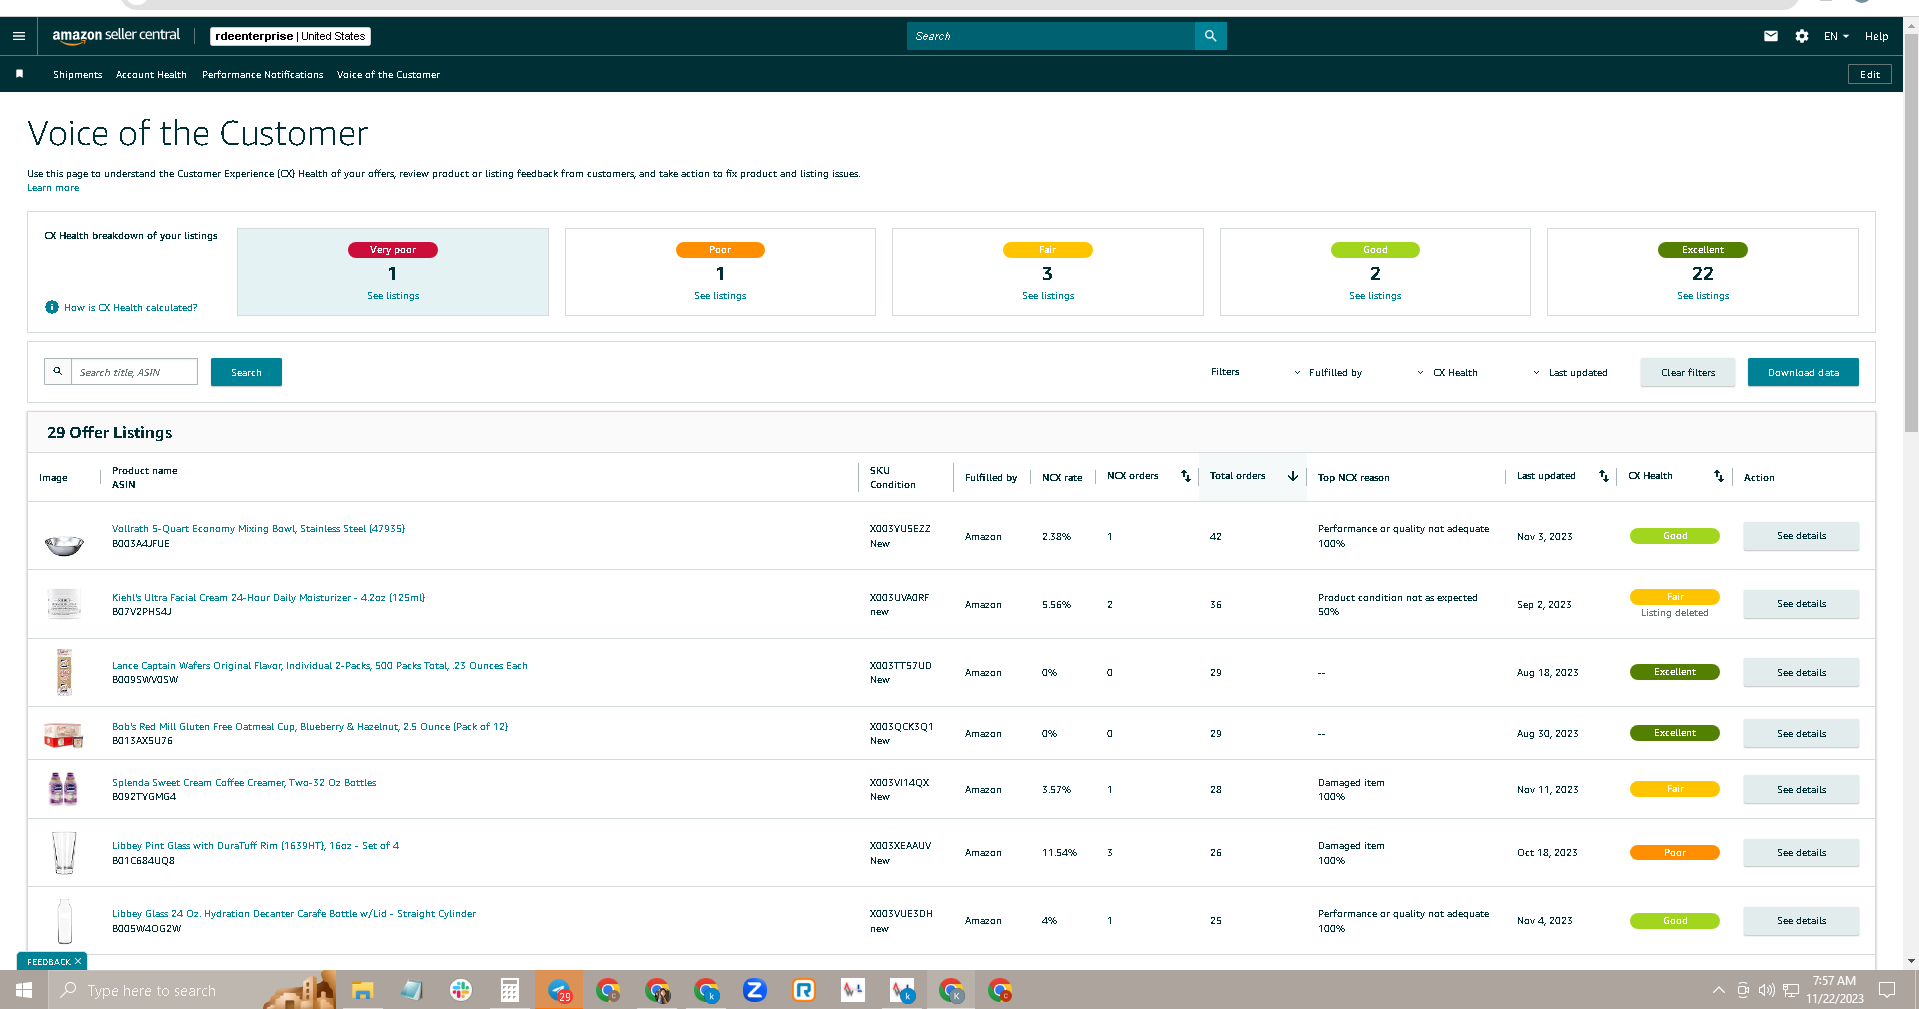See details for the Libbey Pint Glass
The width and height of the screenshot is (1919, 1009).
(x=1801, y=853)
